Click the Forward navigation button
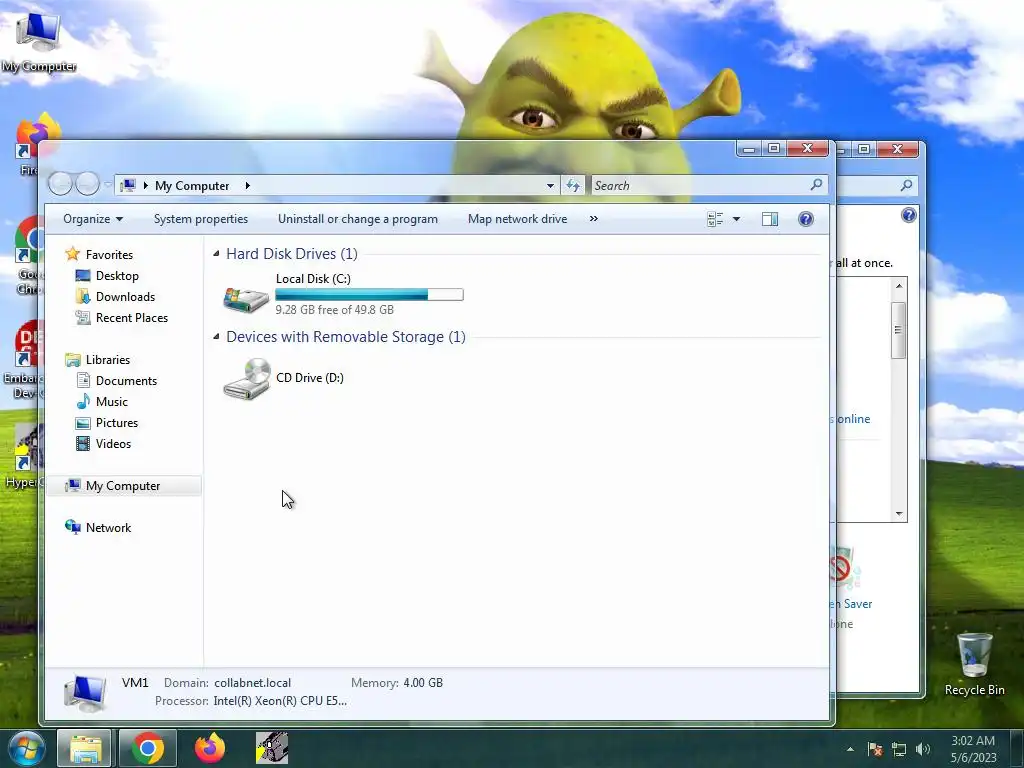 [x=88, y=184]
